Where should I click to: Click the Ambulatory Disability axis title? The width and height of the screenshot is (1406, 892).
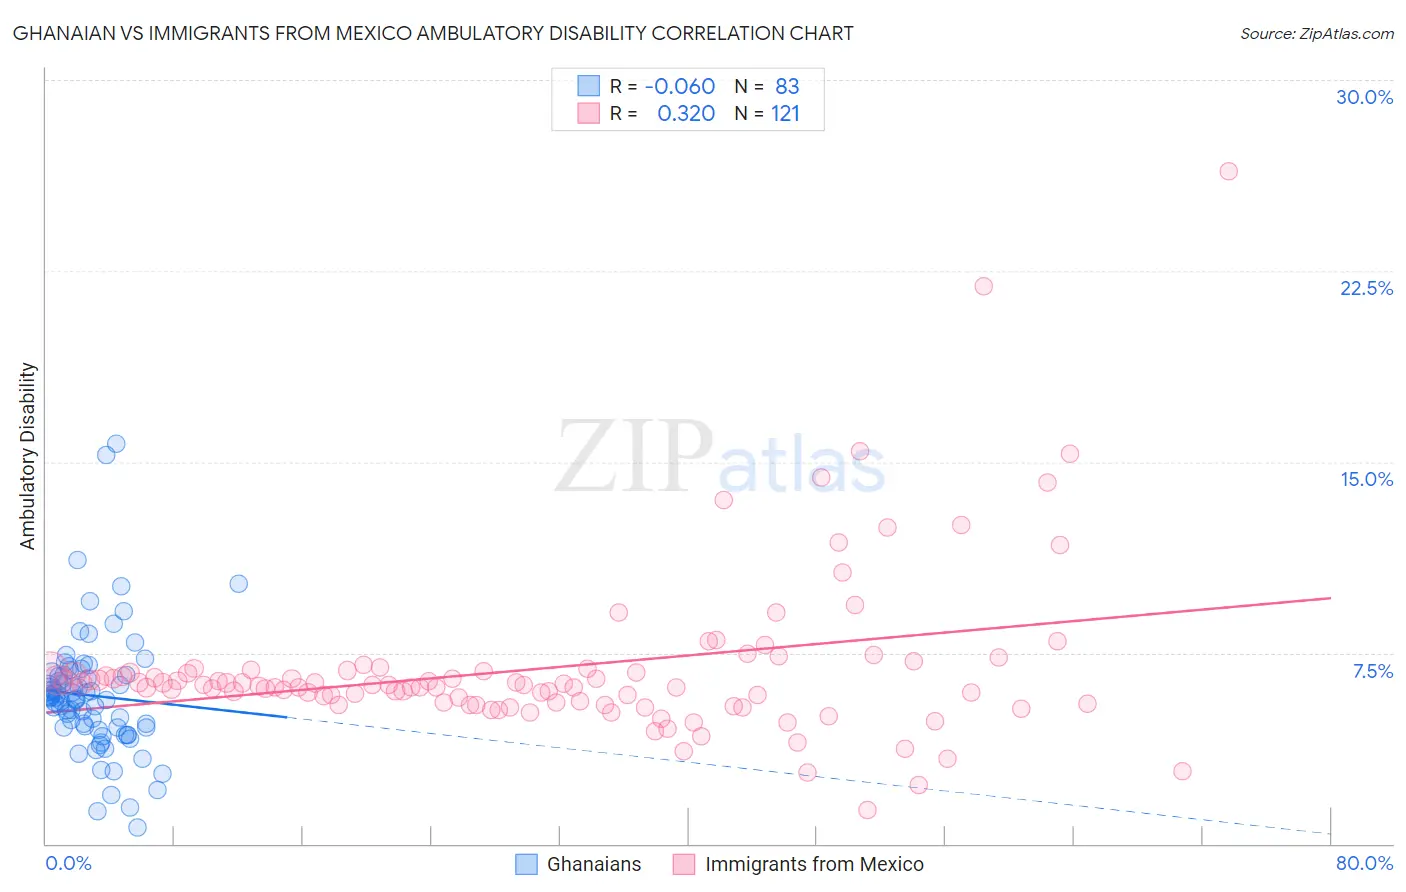click(28, 456)
